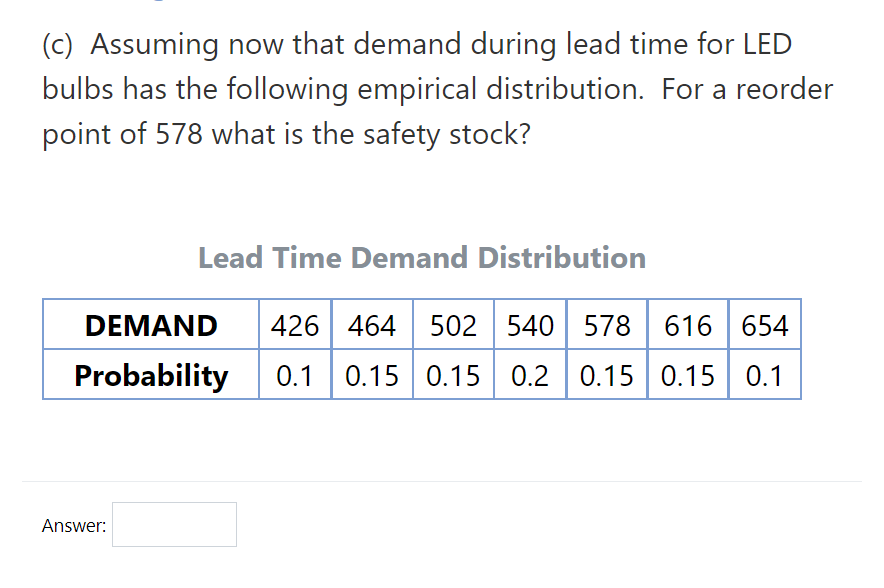
Task: Select the demand value 616 cell
Action: coord(687,325)
